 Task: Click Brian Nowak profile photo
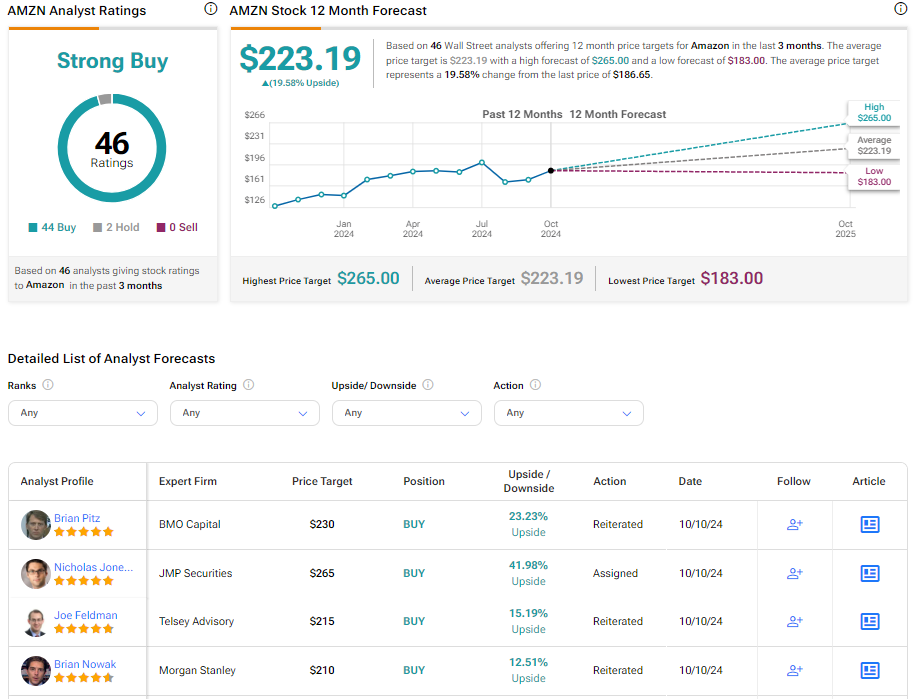click(36, 670)
